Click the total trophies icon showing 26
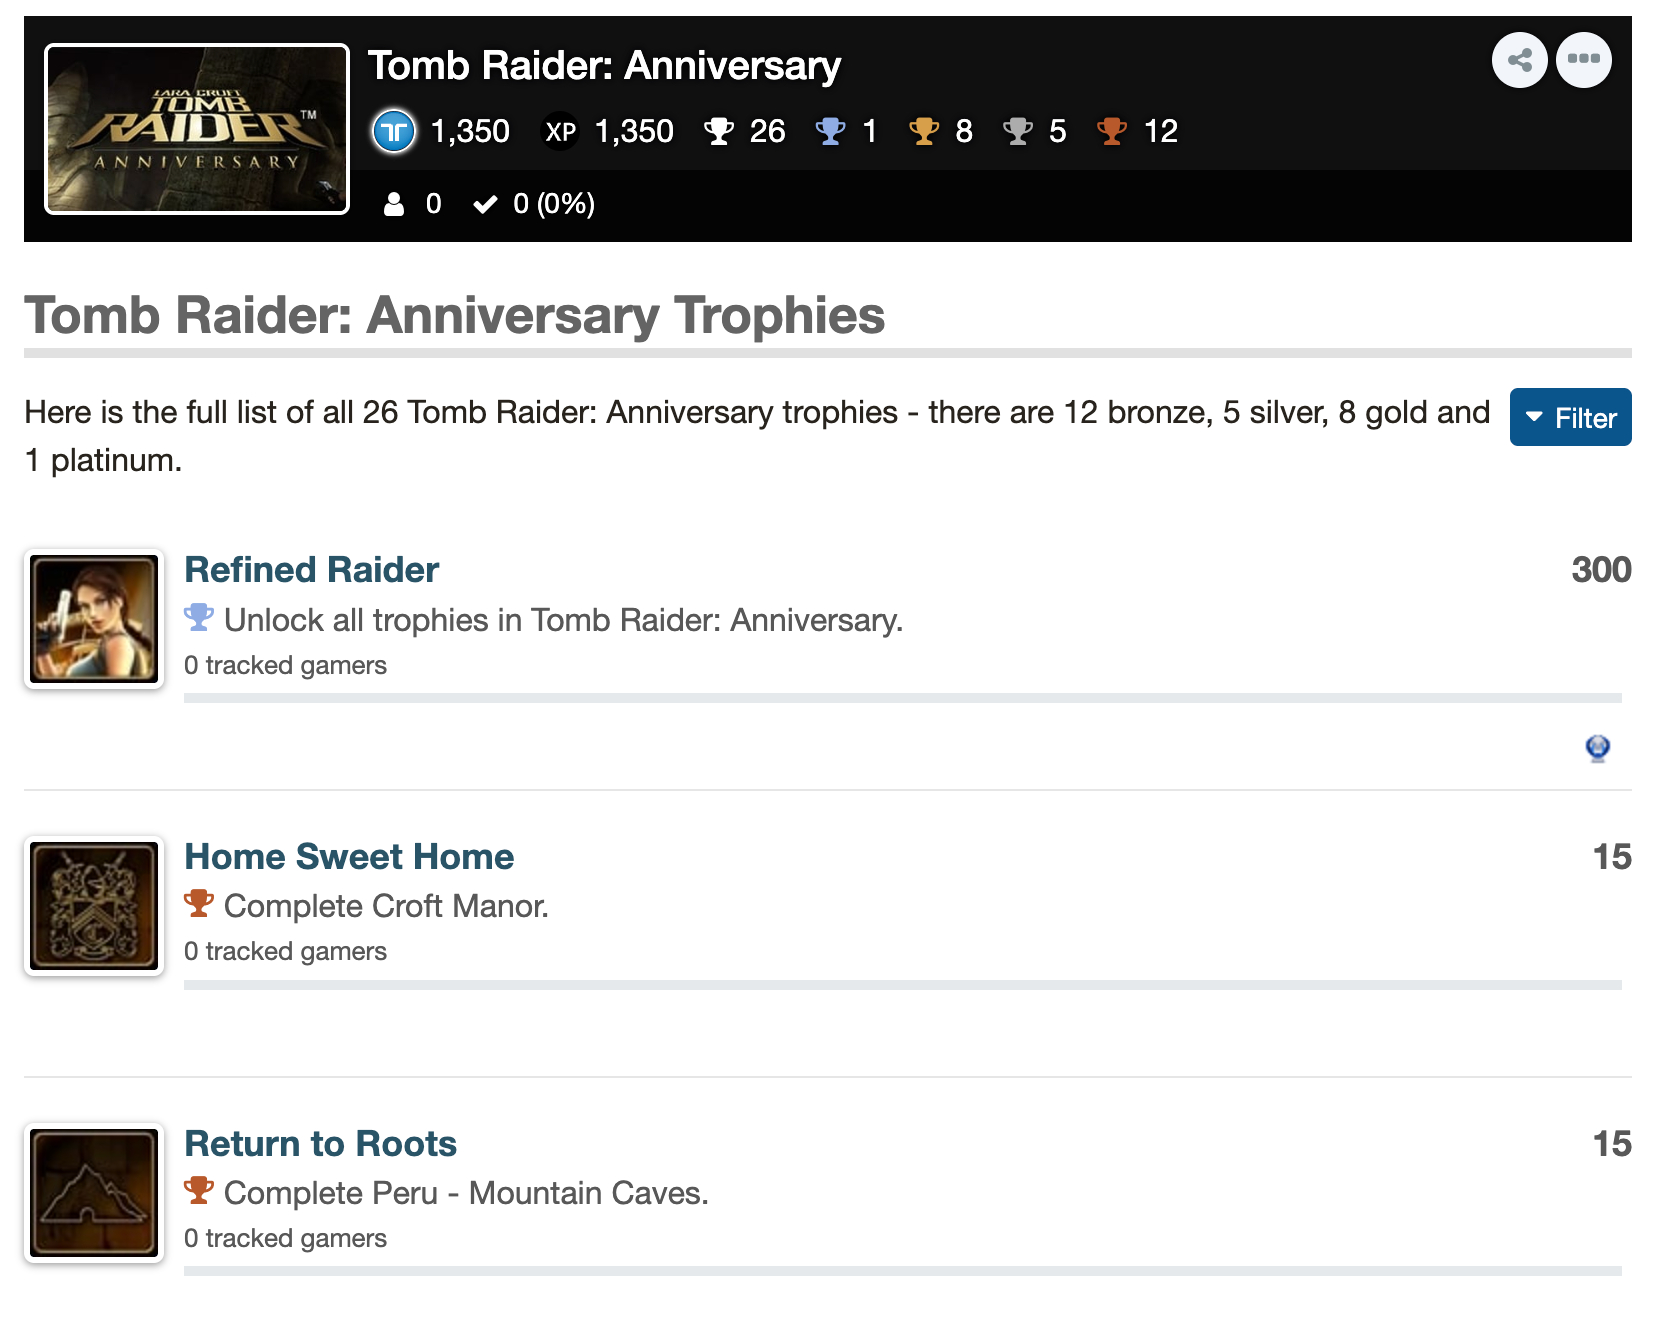1662x1322 pixels. [718, 131]
